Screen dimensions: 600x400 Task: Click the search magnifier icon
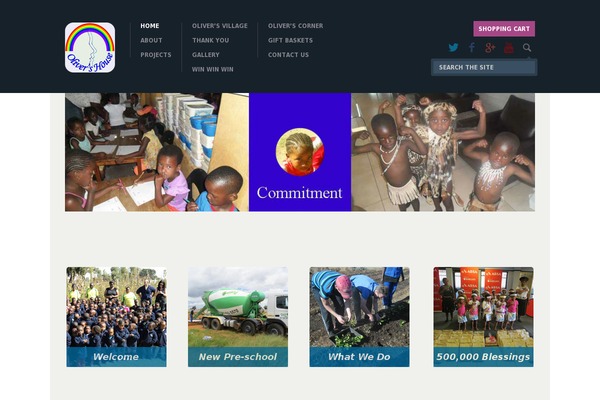coord(527,47)
